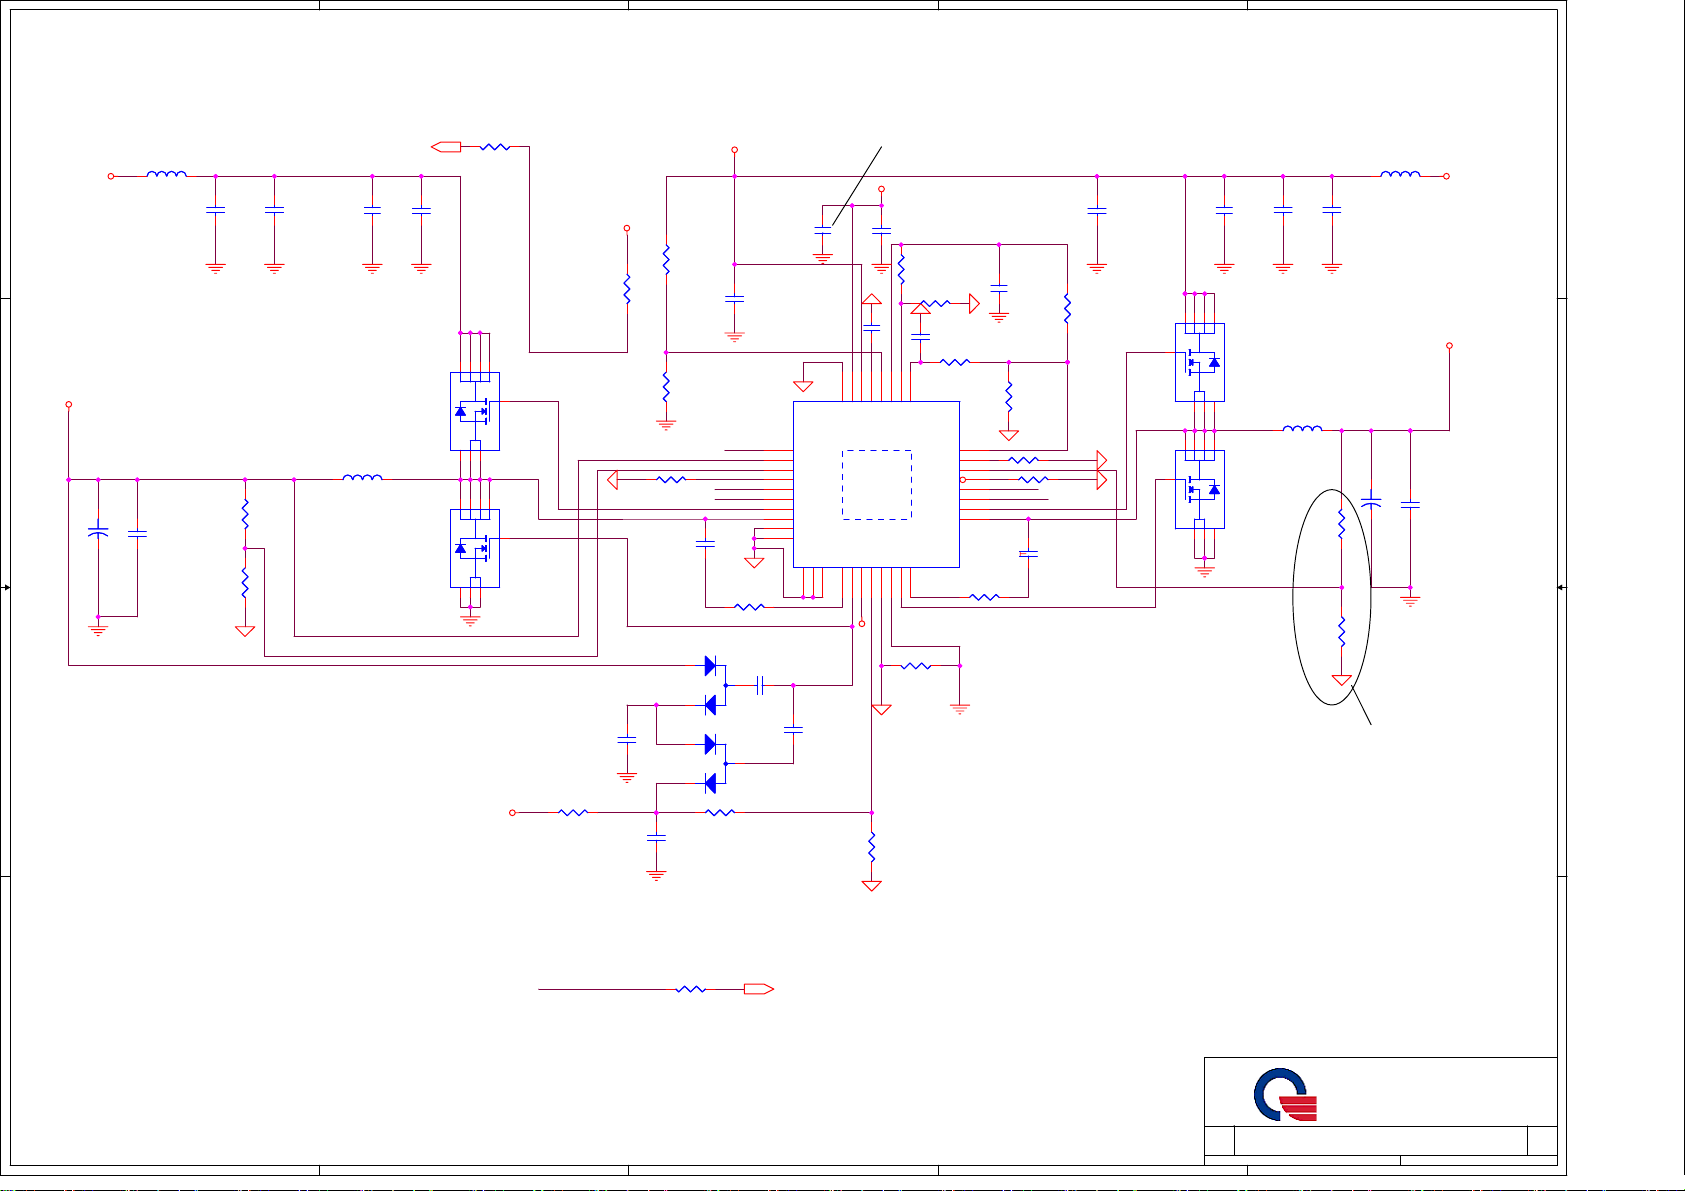
Task: Click the resistor beside the bottom off-page connector
Action: (x=691, y=989)
